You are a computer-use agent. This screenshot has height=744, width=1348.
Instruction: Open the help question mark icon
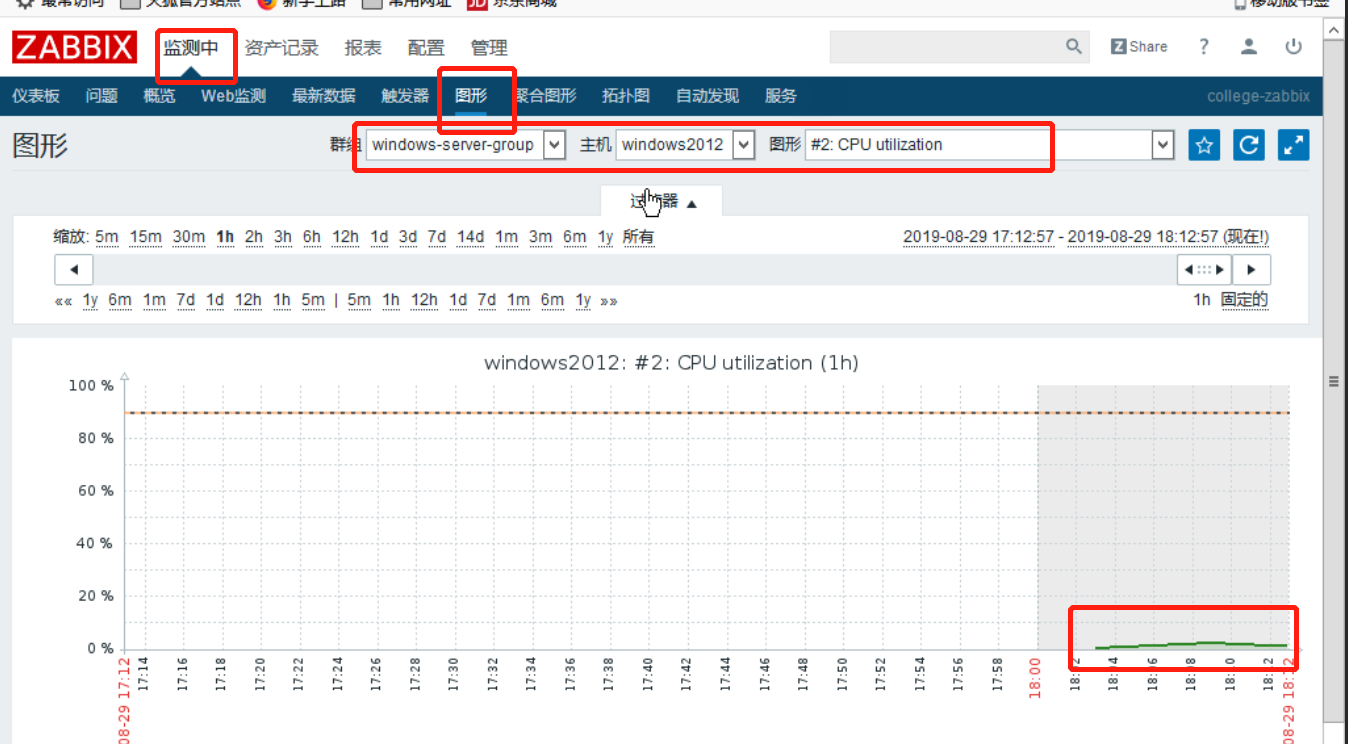coord(1204,46)
